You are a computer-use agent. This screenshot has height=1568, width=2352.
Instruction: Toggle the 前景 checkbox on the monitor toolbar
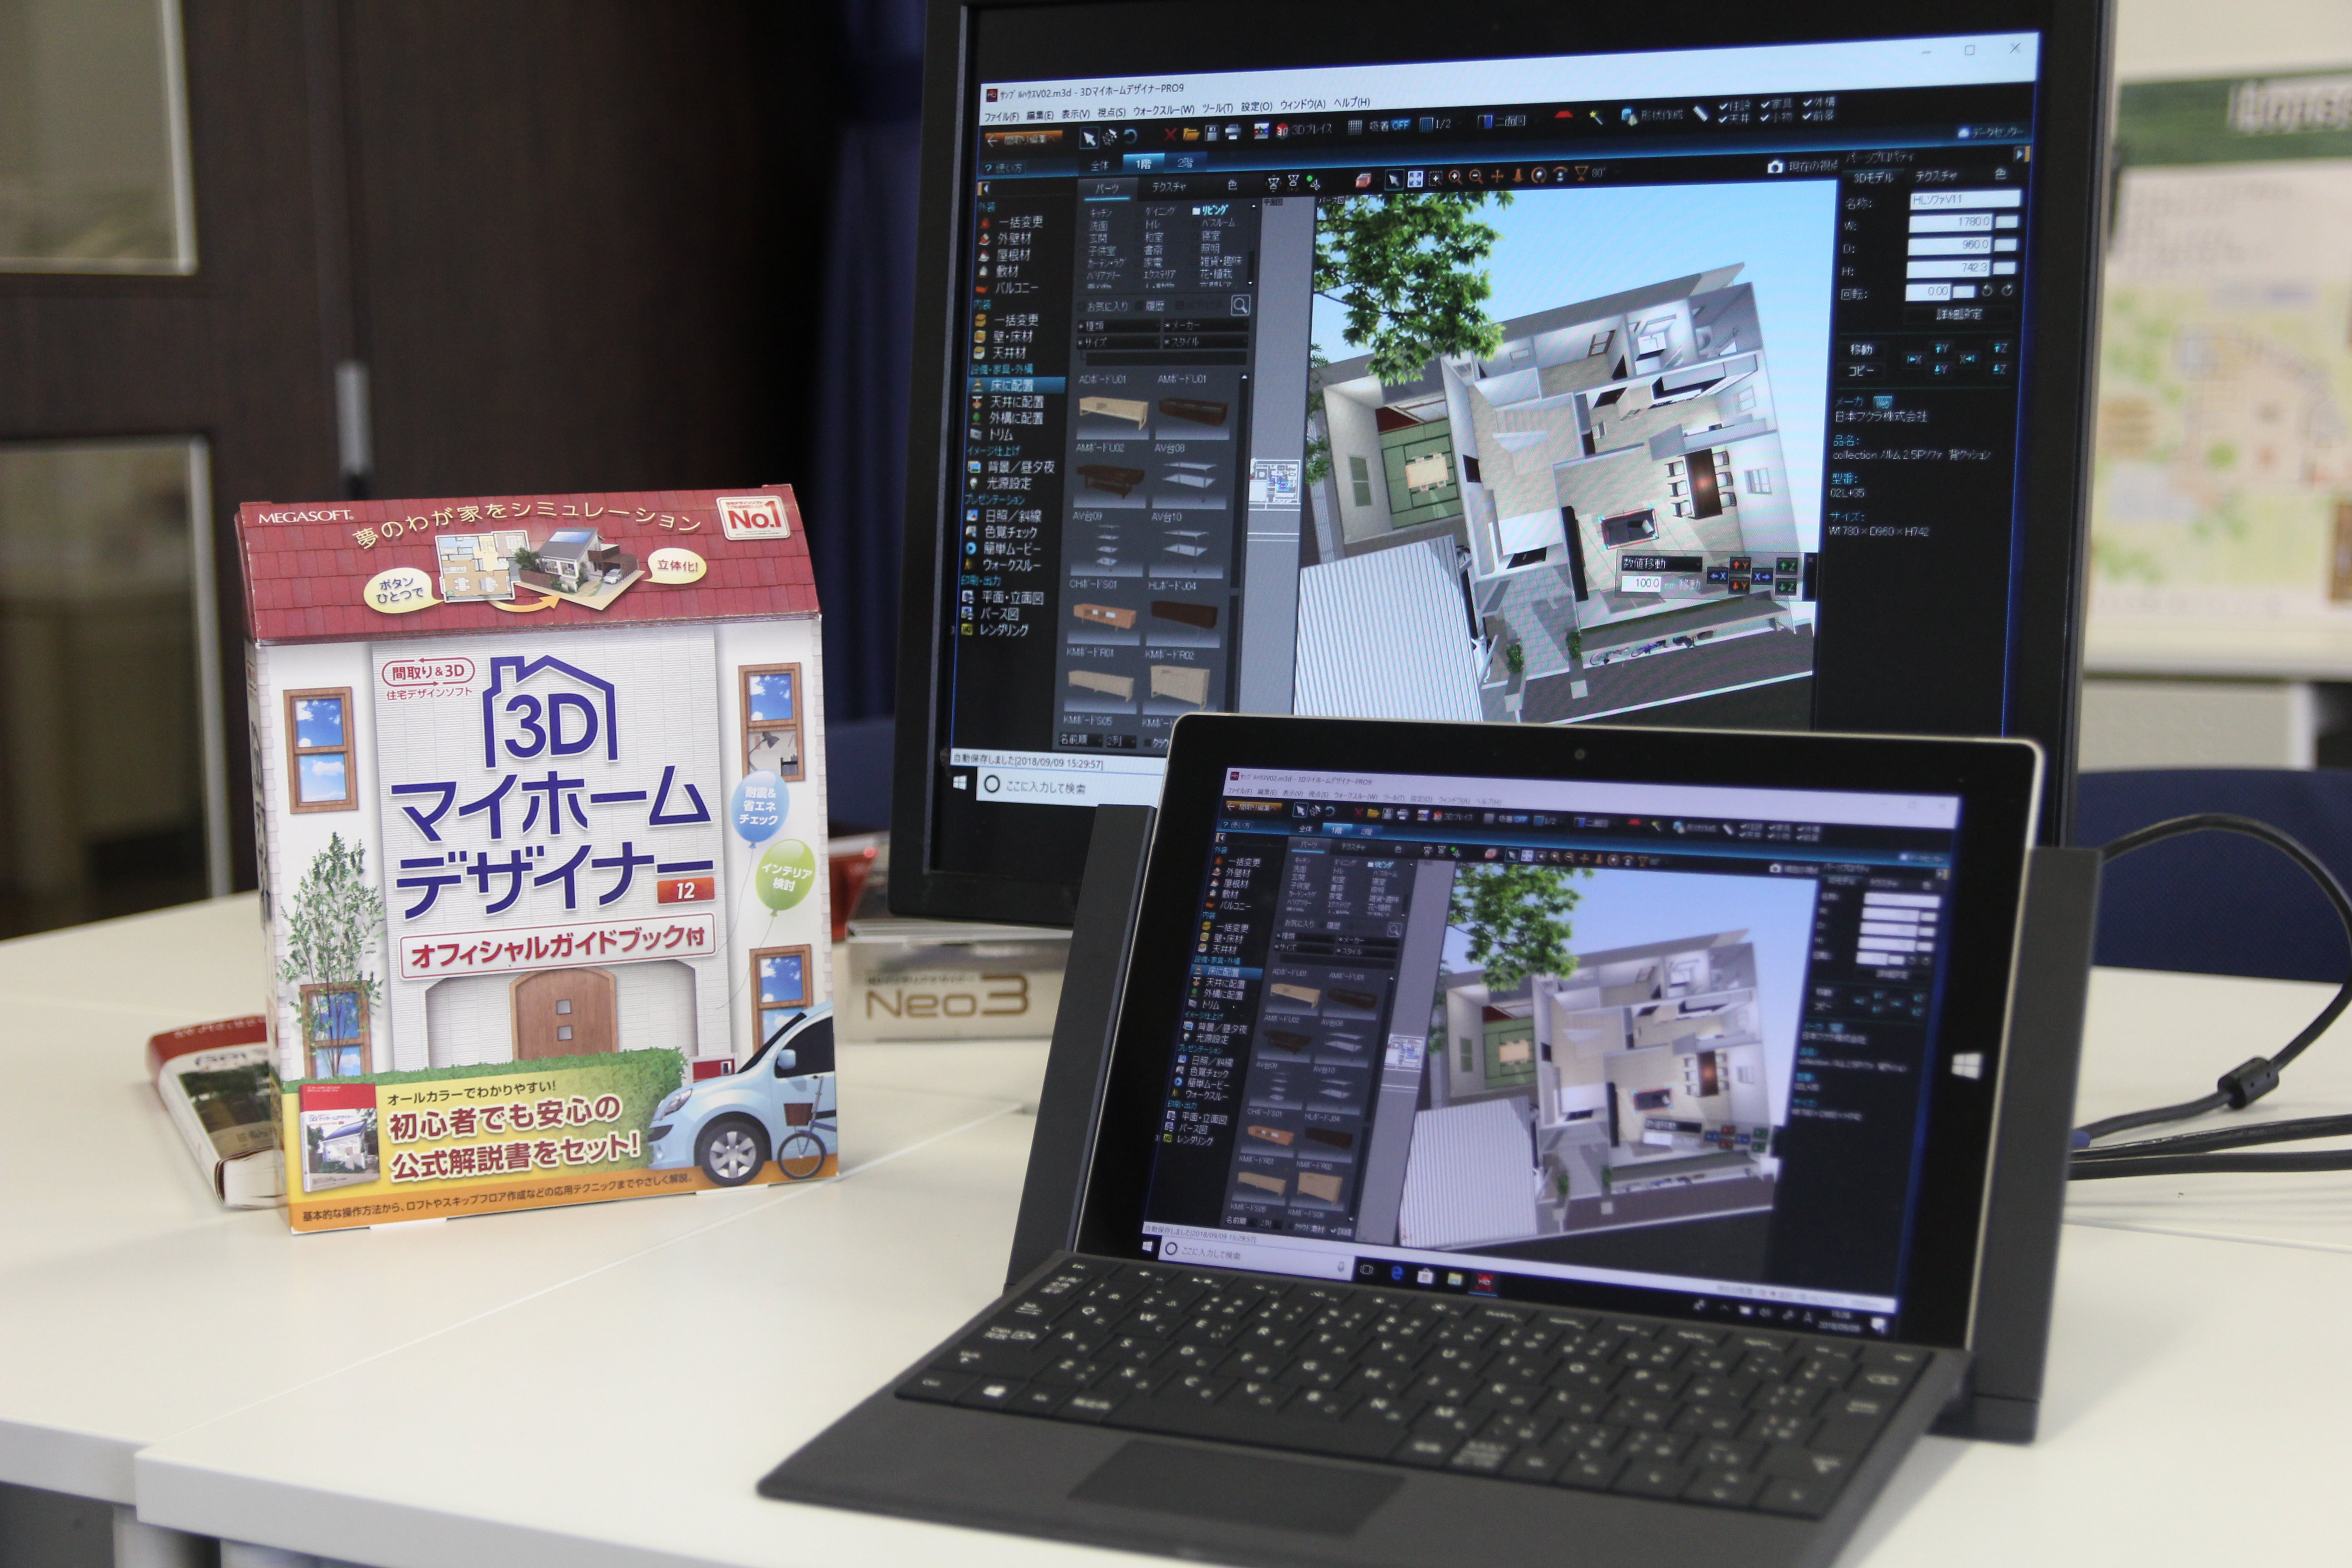[x=1818, y=116]
